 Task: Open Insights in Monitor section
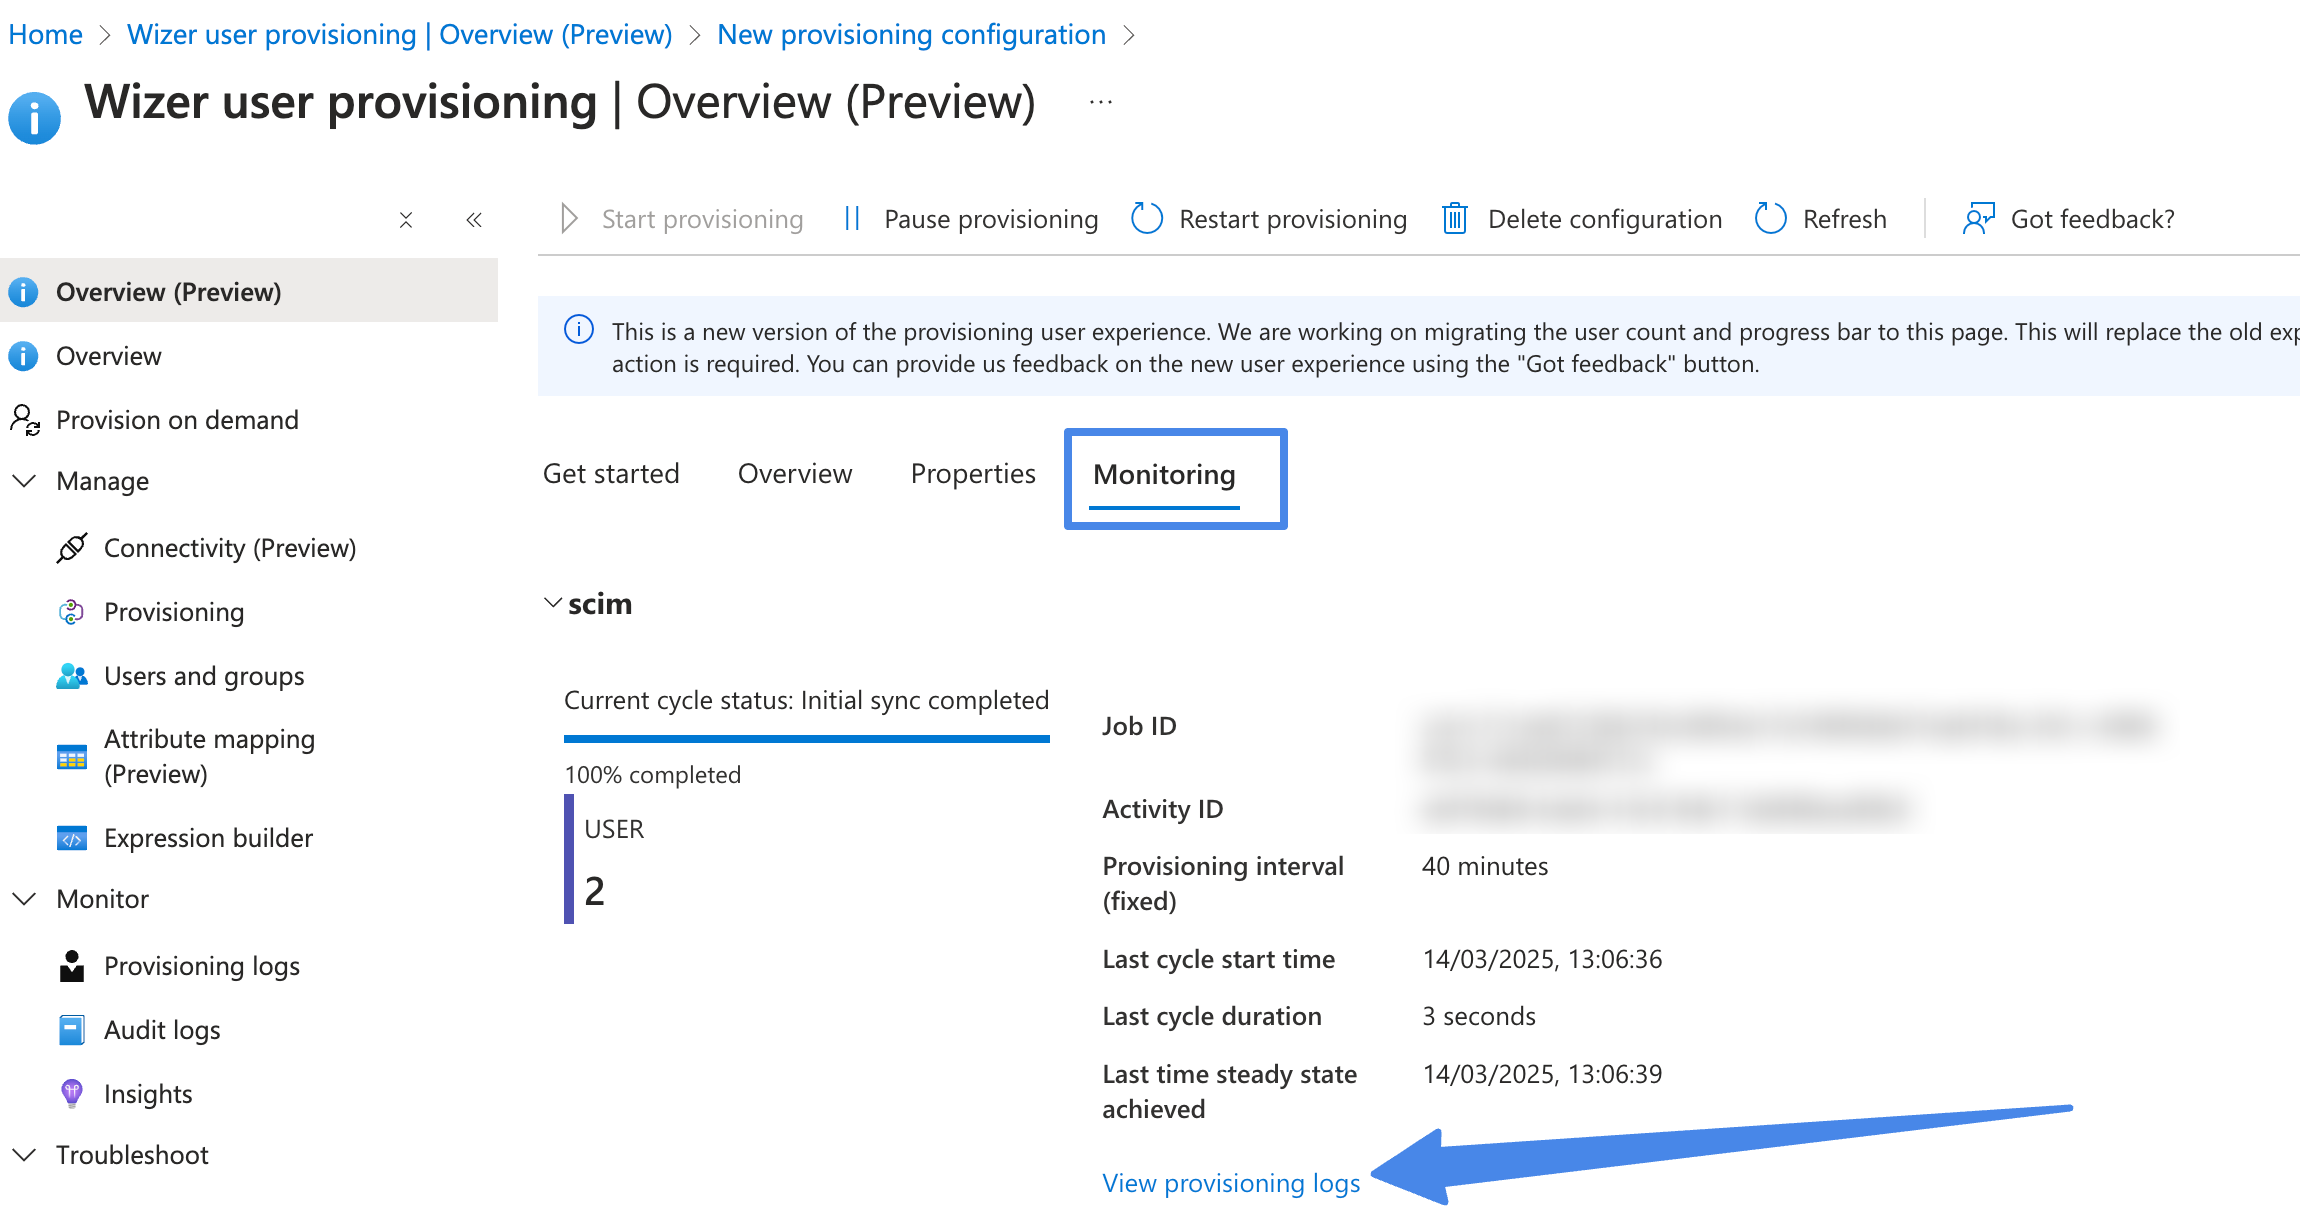click(148, 1094)
